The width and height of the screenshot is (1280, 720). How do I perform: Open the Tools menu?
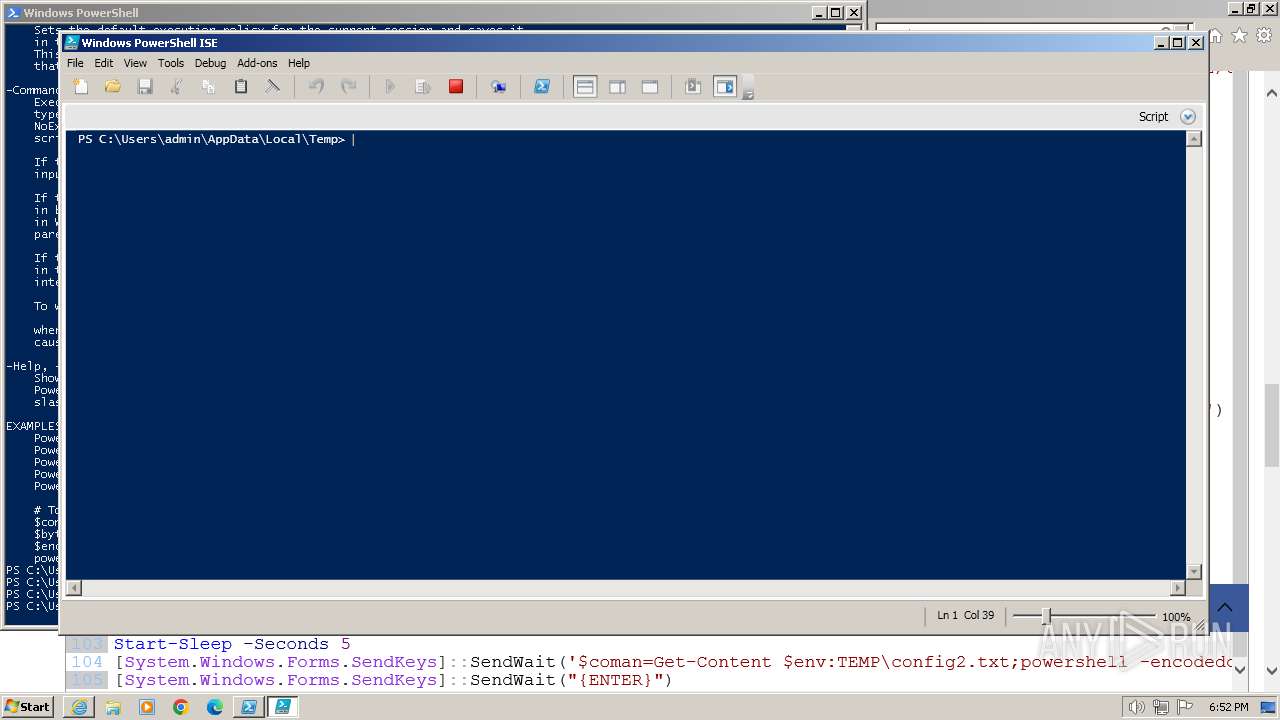[171, 63]
